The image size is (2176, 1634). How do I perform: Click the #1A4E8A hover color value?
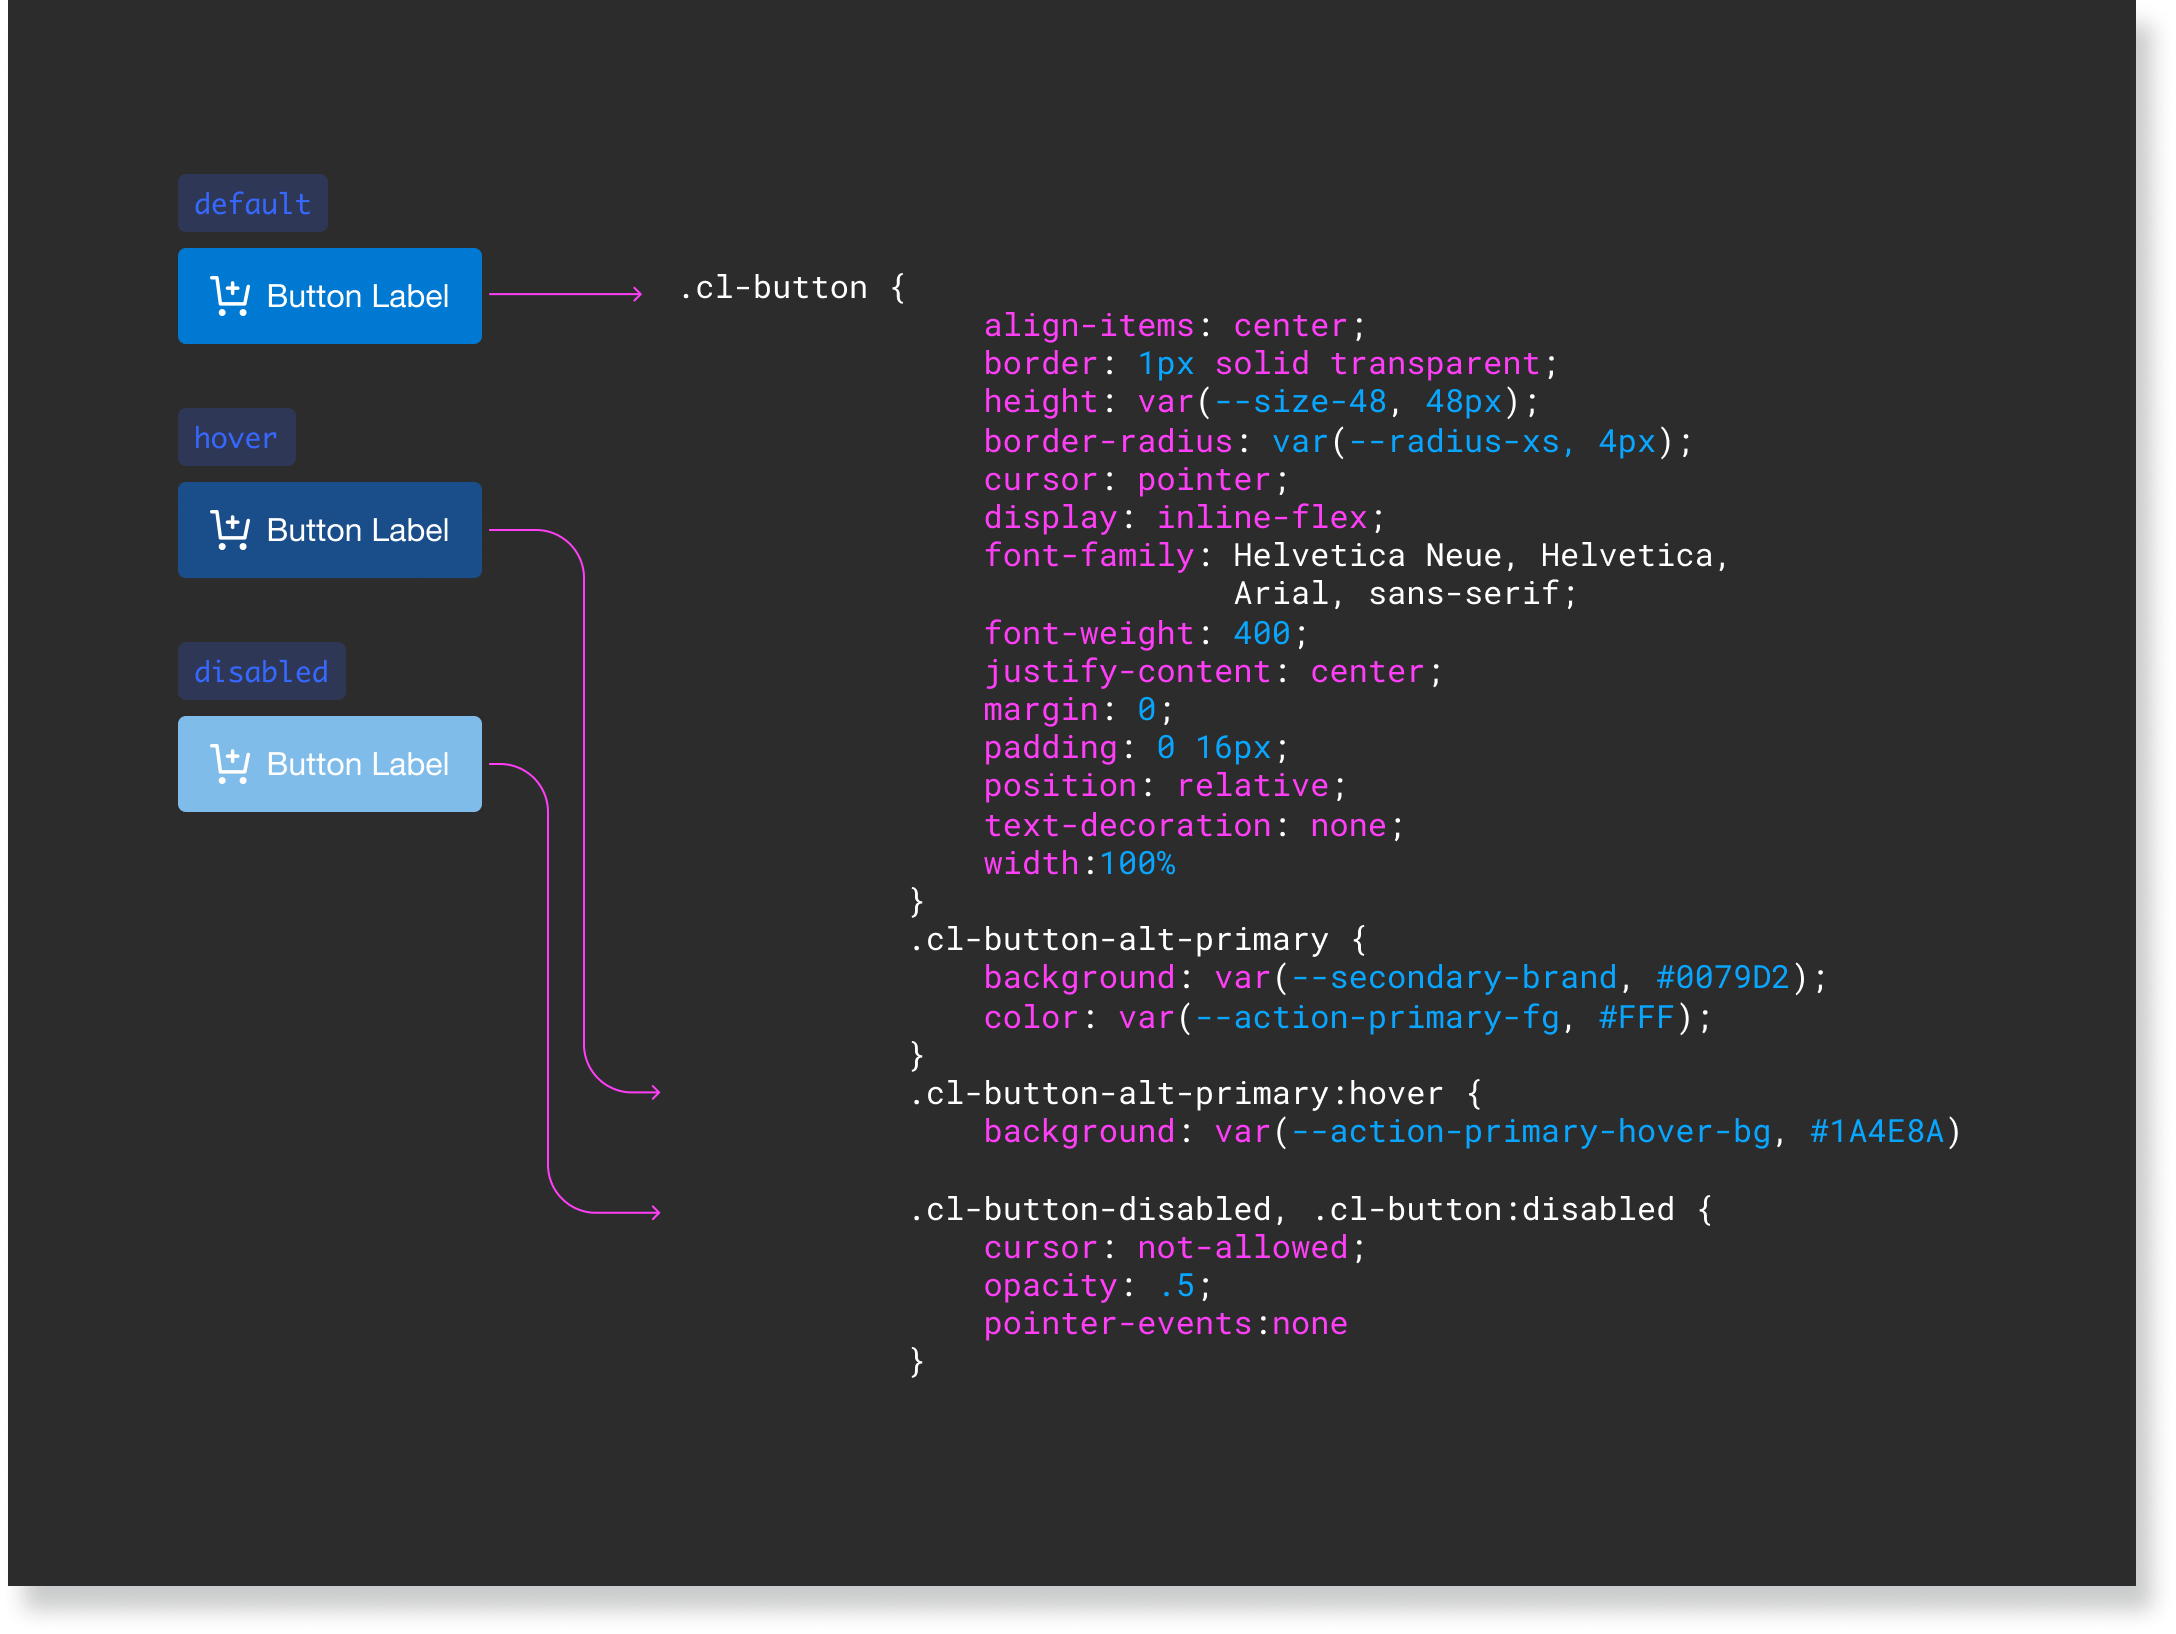click(1876, 1132)
